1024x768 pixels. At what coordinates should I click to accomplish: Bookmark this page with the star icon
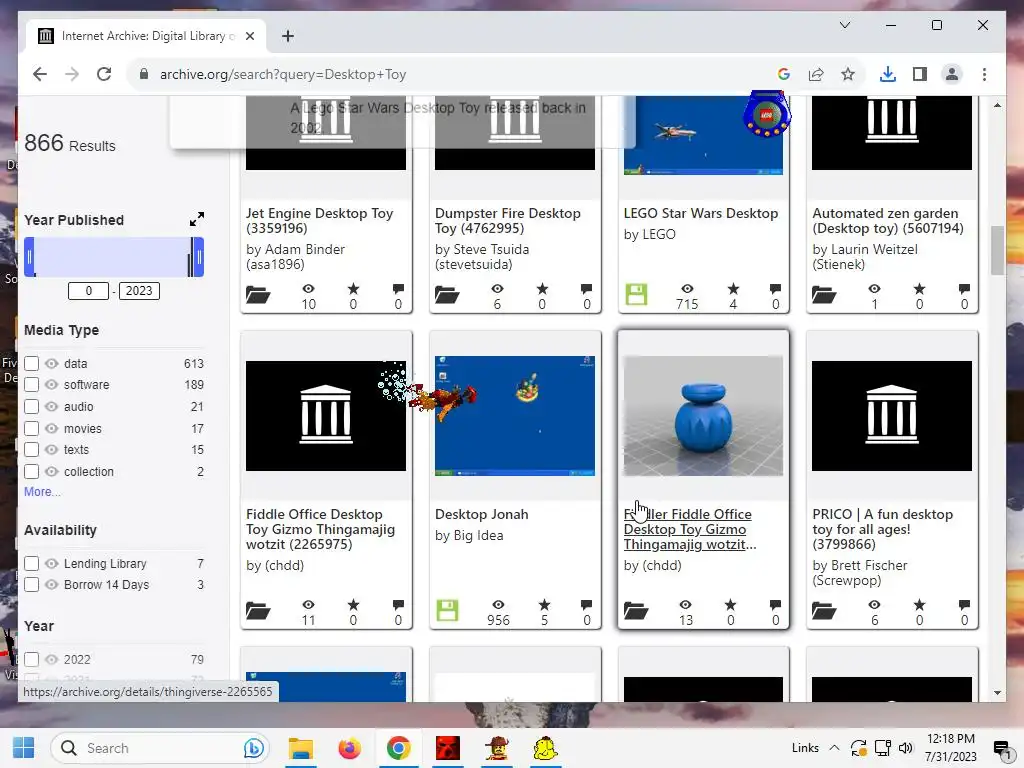point(848,74)
